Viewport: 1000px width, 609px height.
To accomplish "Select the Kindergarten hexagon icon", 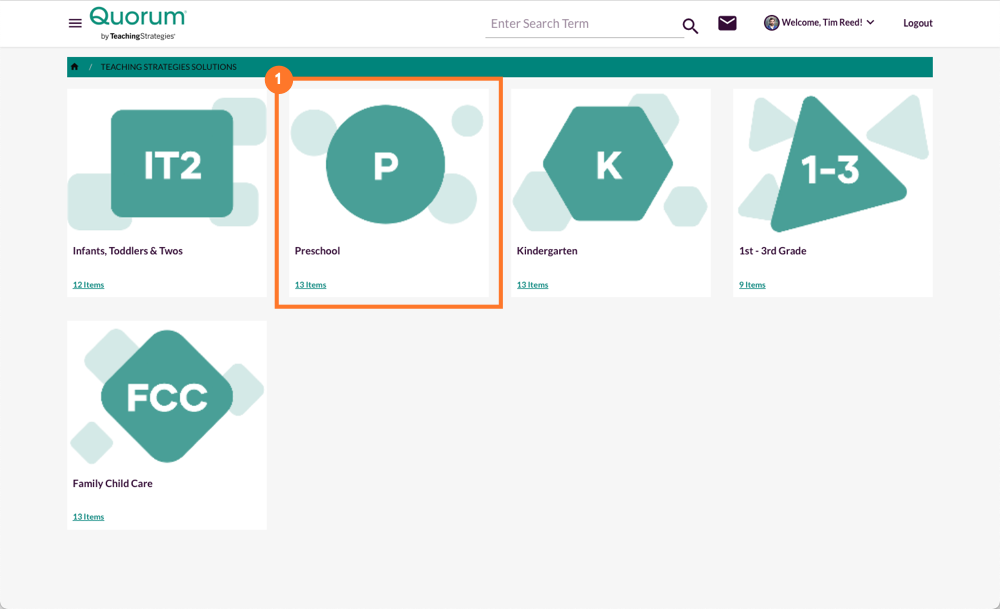I will (x=608, y=163).
